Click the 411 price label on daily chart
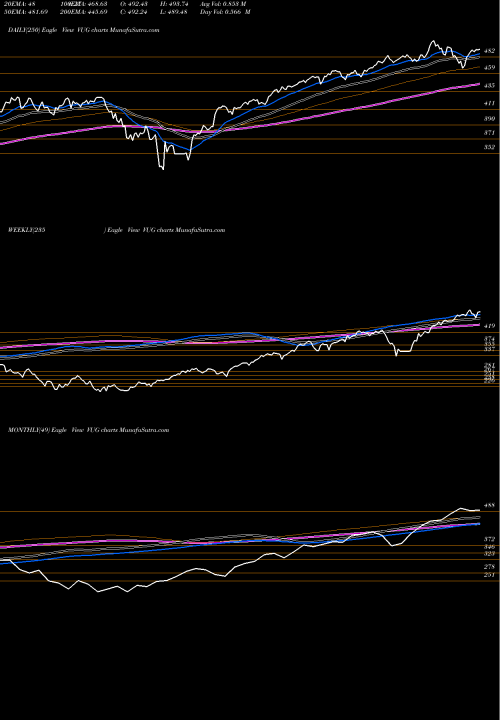 [x=489, y=104]
